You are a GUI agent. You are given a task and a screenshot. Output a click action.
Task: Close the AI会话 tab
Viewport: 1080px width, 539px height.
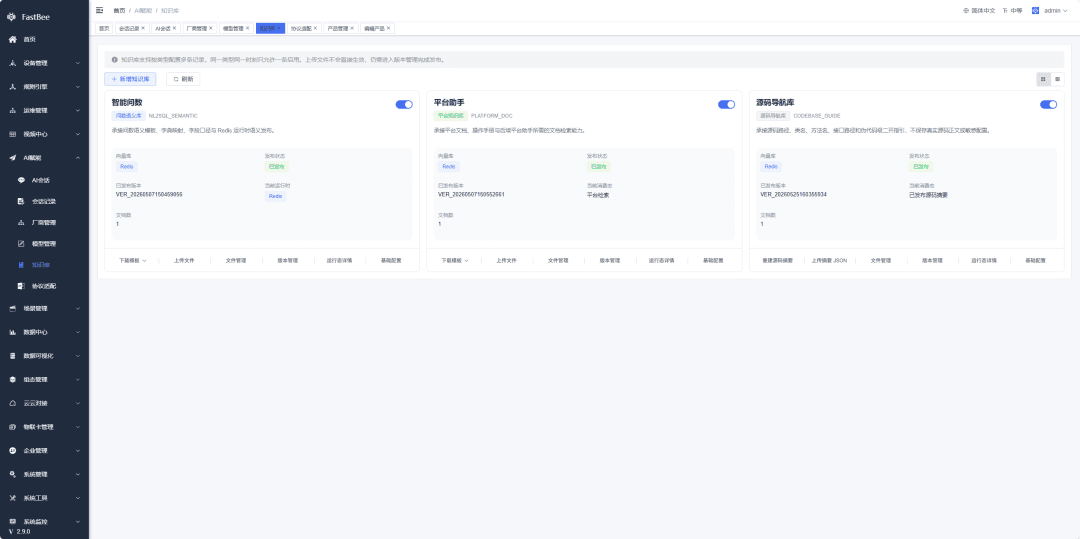[175, 28]
